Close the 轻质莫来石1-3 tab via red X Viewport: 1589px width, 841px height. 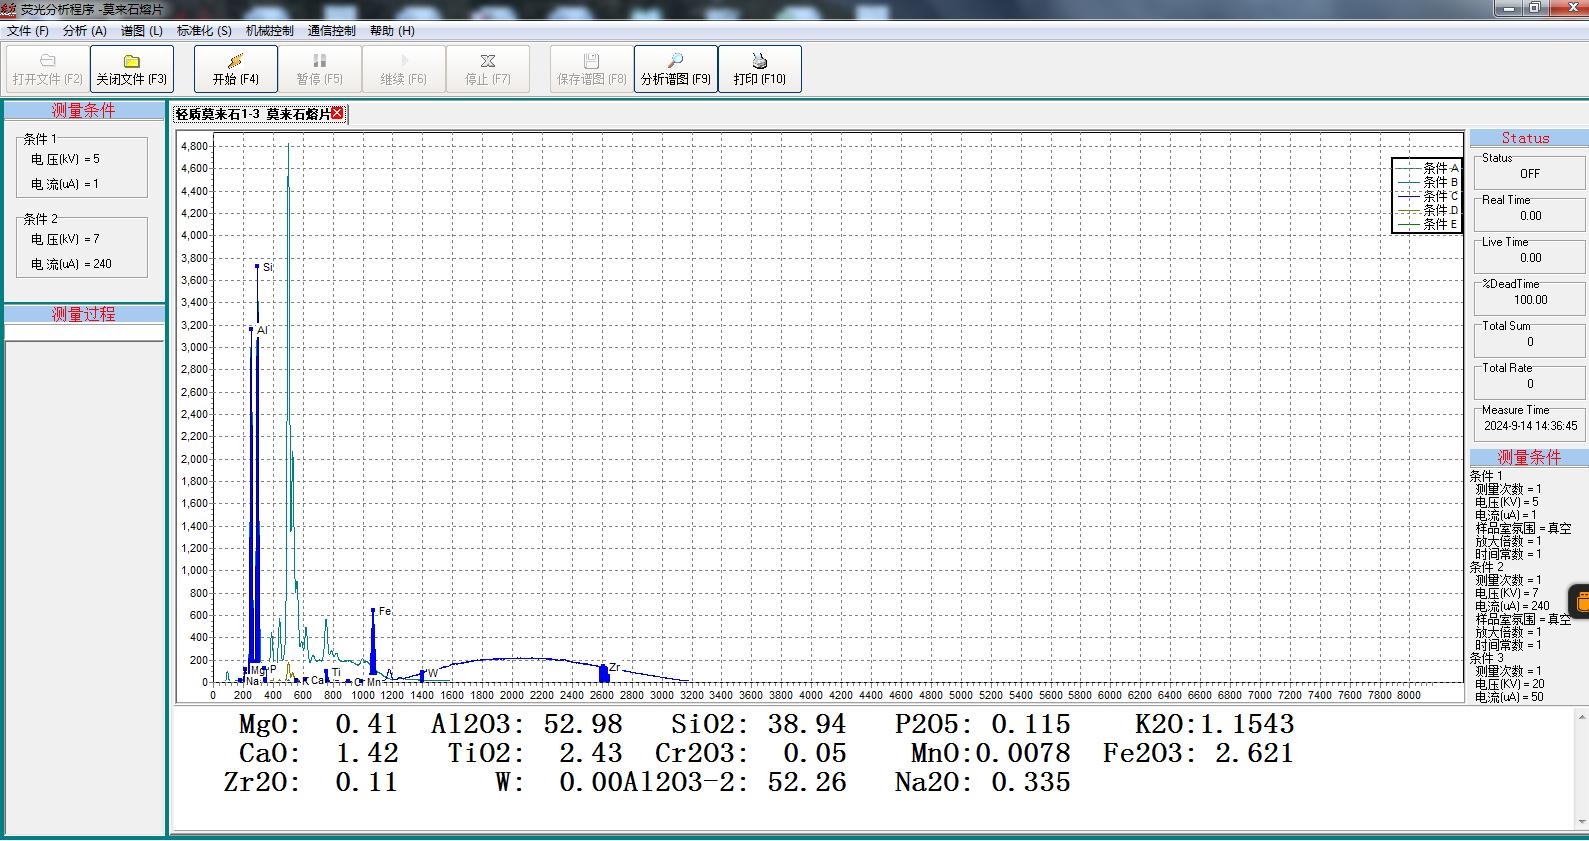click(x=338, y=113)
